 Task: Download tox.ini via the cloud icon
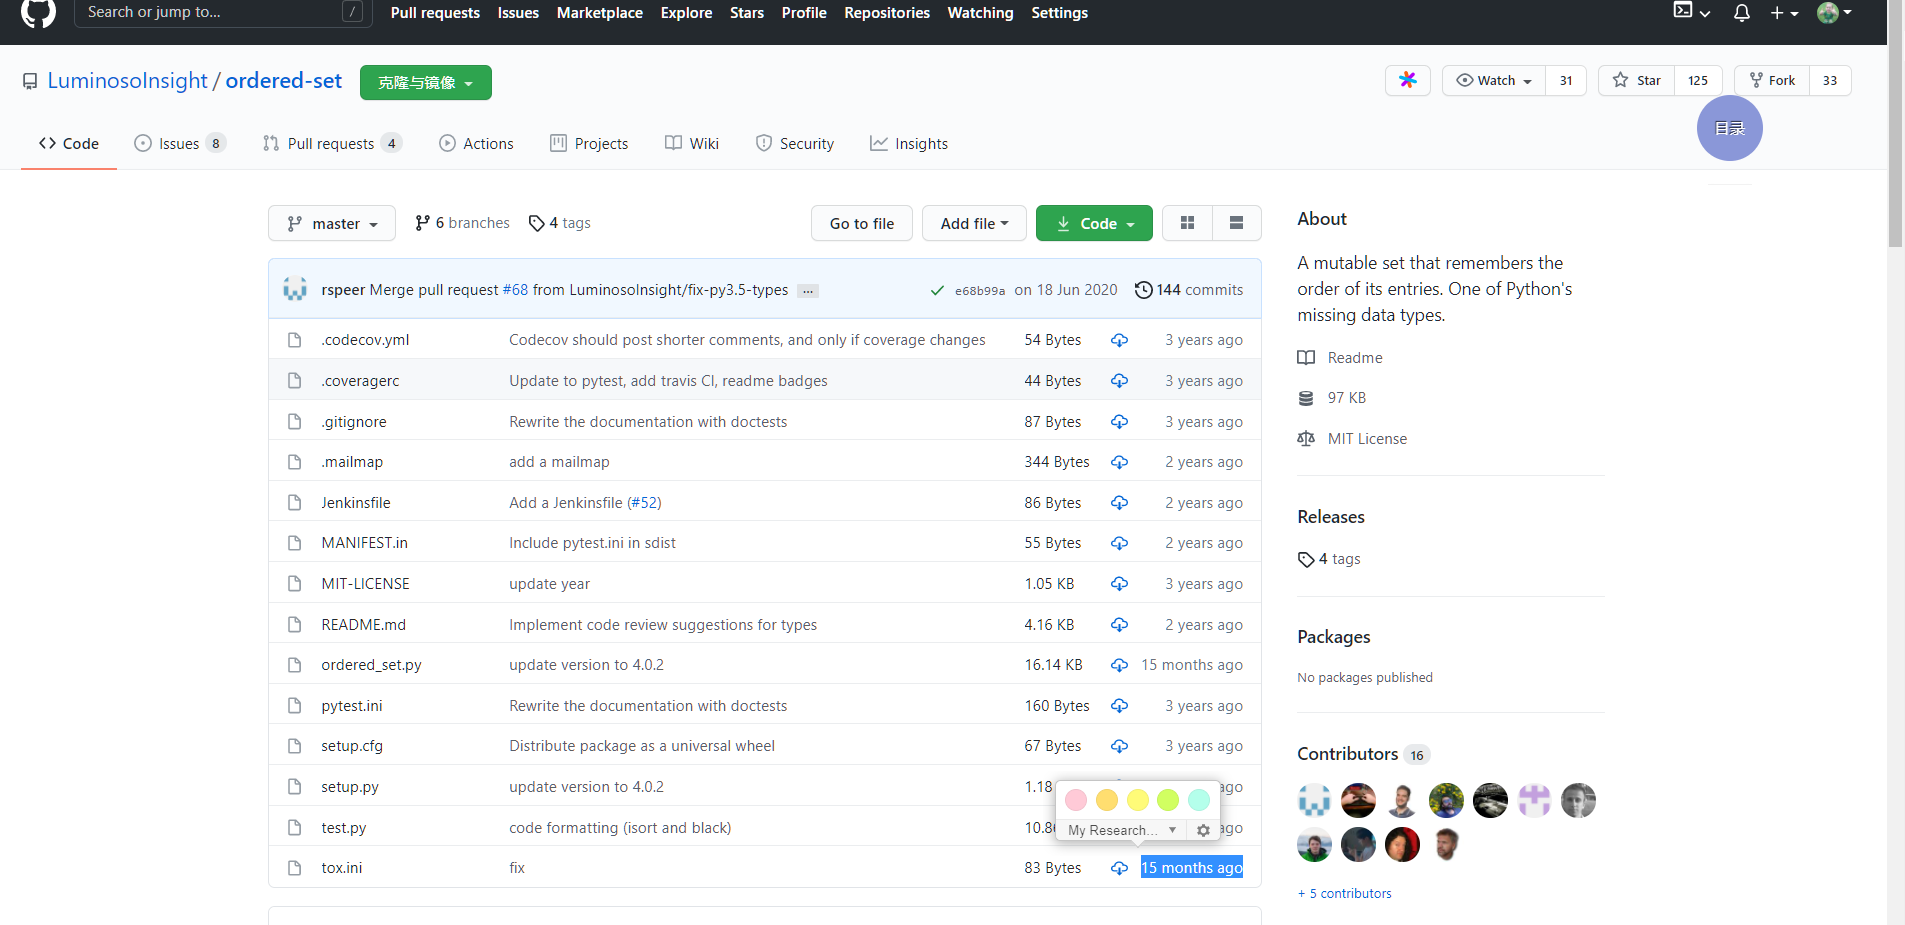coord(1119,868)
